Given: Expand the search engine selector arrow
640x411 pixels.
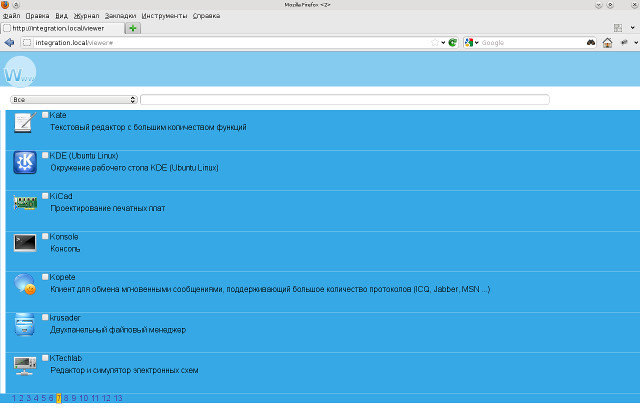Looking at the screenshot, I should 476,42.
